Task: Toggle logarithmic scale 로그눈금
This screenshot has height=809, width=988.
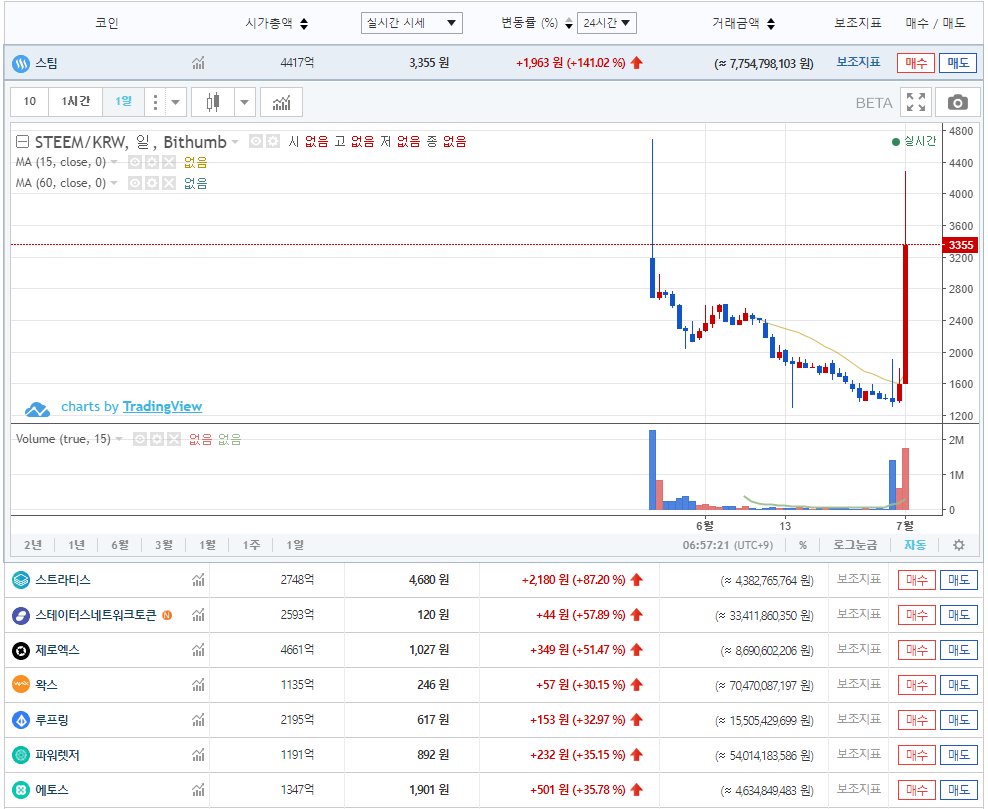Action: tap(854, 545)
